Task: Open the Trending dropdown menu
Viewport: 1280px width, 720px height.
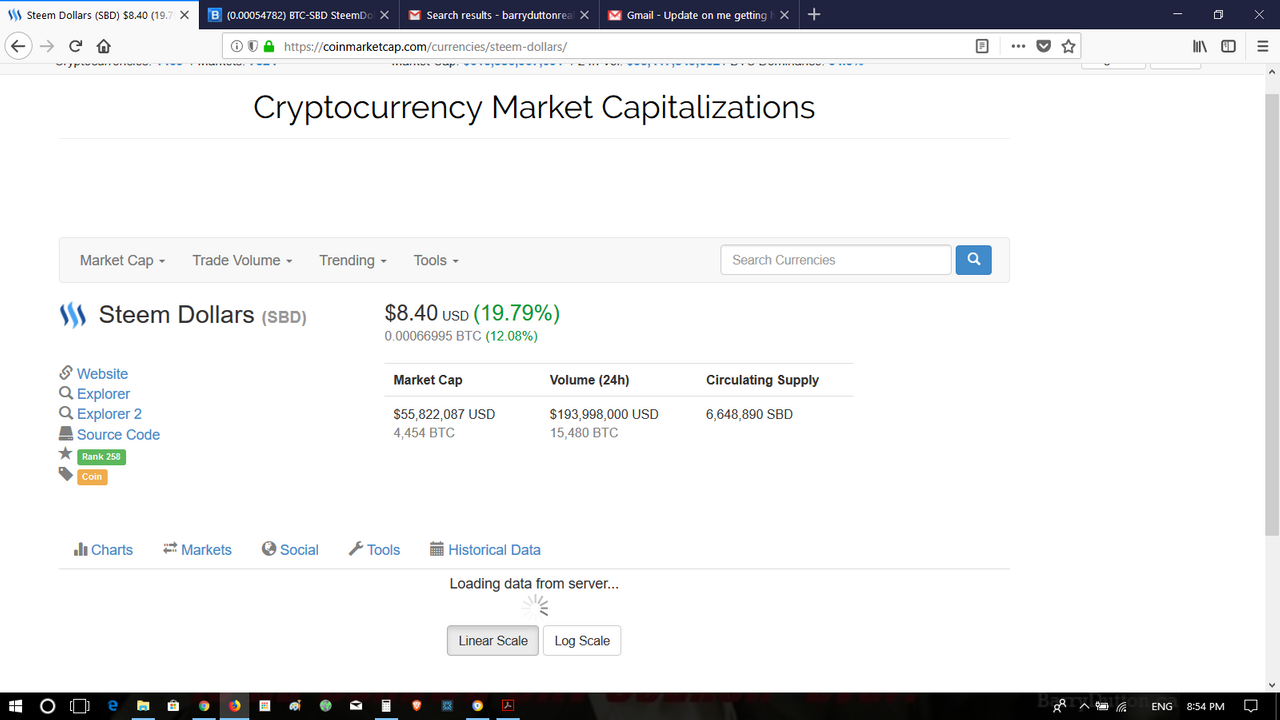Action: click(353, 260)
